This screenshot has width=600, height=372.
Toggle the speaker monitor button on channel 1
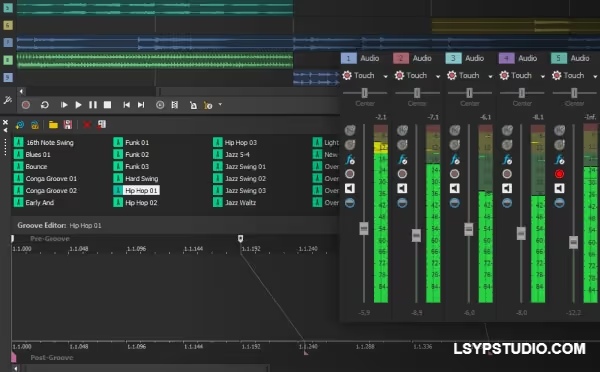click(x=350, y=188)
